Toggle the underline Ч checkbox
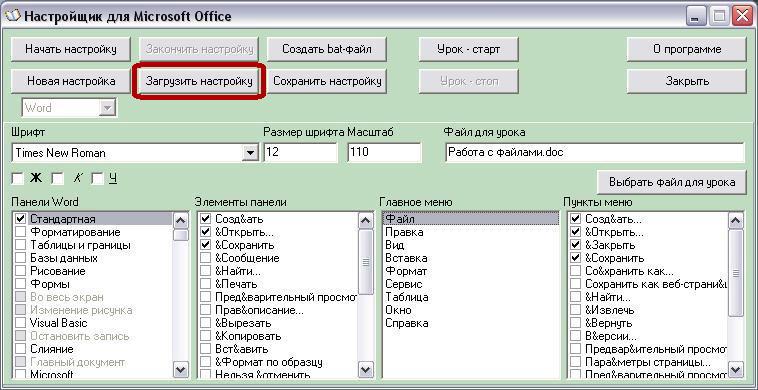This screenshot has height=390, width=758. (x=98, y=179)
